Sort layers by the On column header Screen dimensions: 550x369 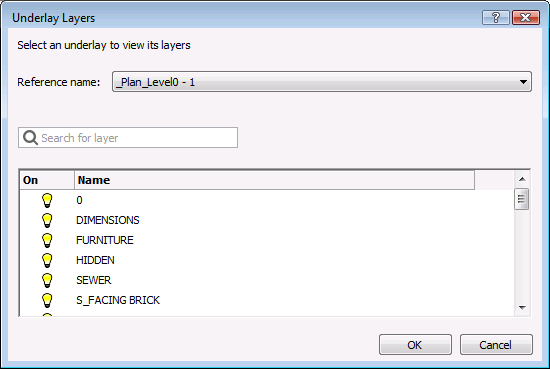(47, 180)
